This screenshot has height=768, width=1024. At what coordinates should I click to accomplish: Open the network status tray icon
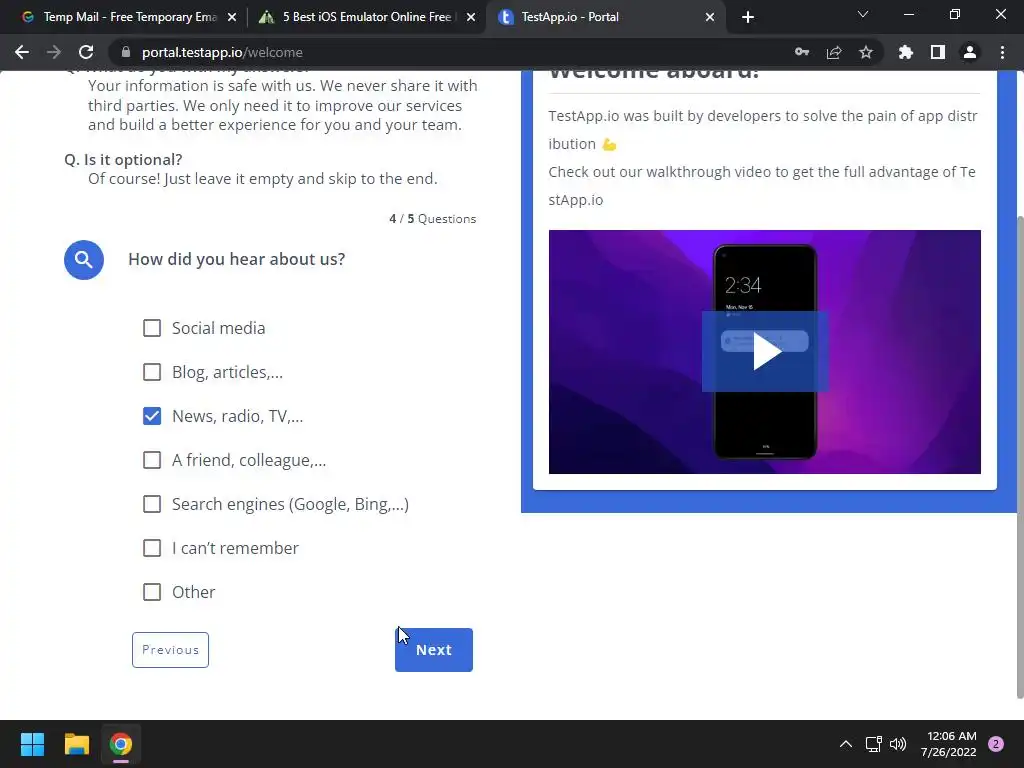tap(873, 744)
